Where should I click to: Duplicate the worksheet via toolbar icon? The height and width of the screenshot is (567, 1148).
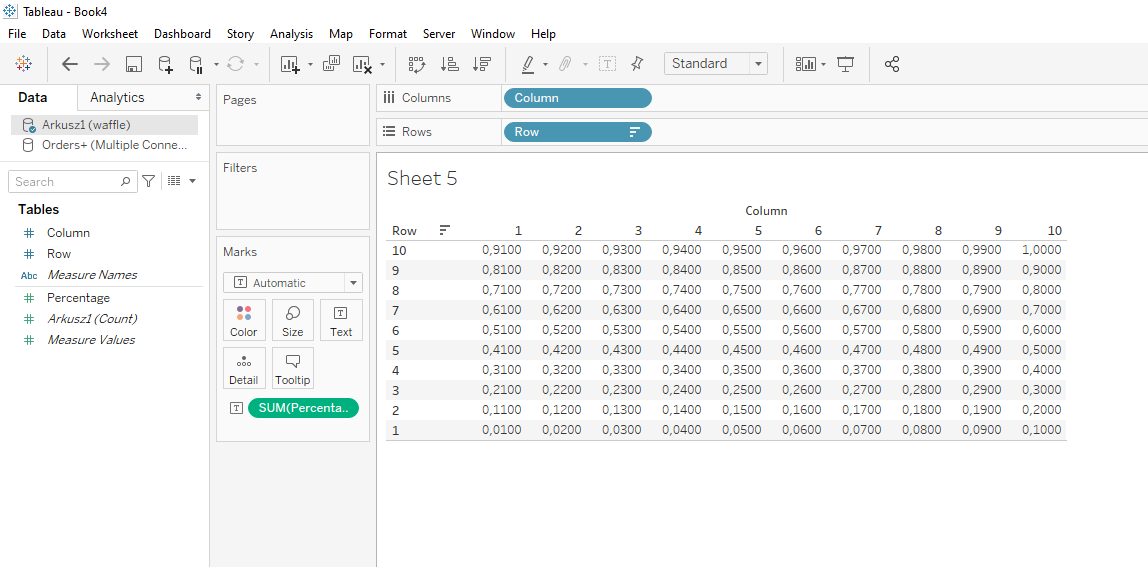click(331, 64)
